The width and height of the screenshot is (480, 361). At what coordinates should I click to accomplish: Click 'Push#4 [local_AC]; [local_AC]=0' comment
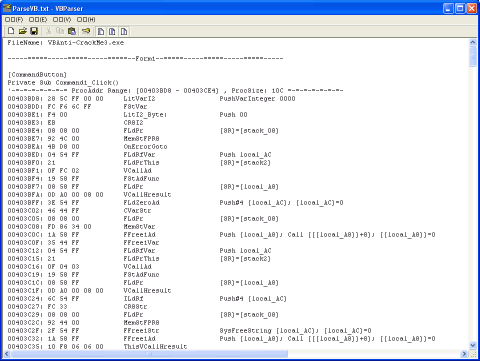click(281, 203)
